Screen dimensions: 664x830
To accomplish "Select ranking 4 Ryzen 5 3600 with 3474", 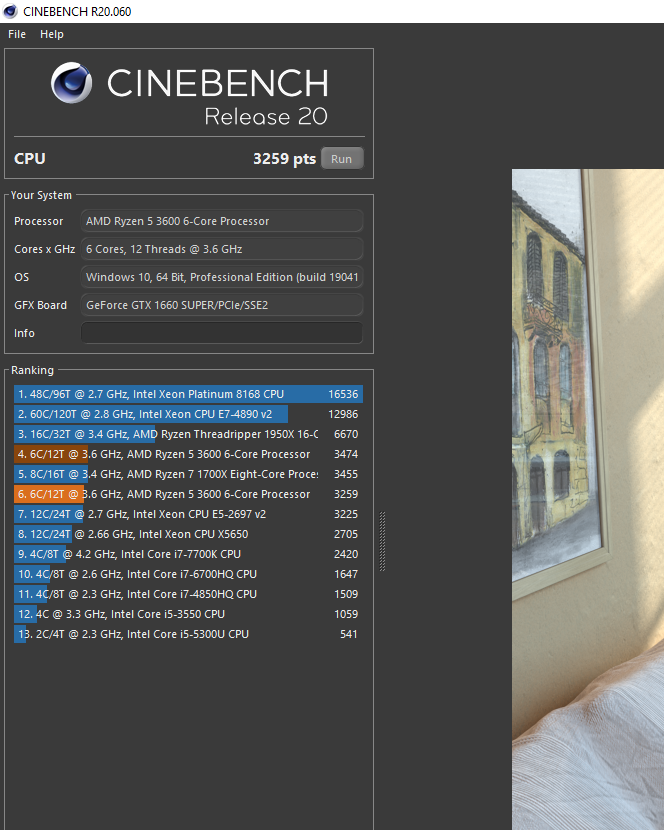I will point(188,454).
